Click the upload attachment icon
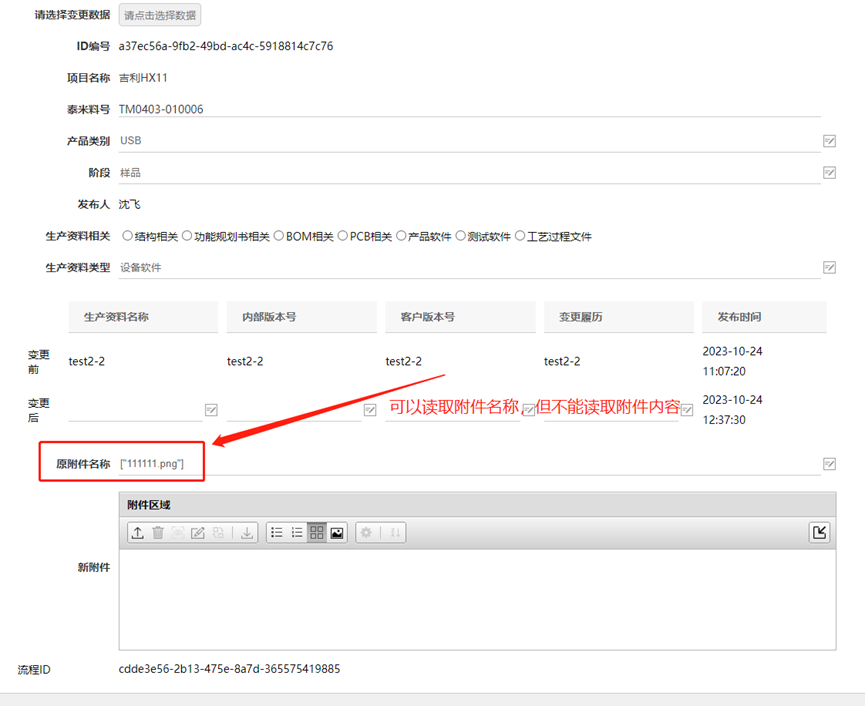865x706 pixels. [138, 533]
